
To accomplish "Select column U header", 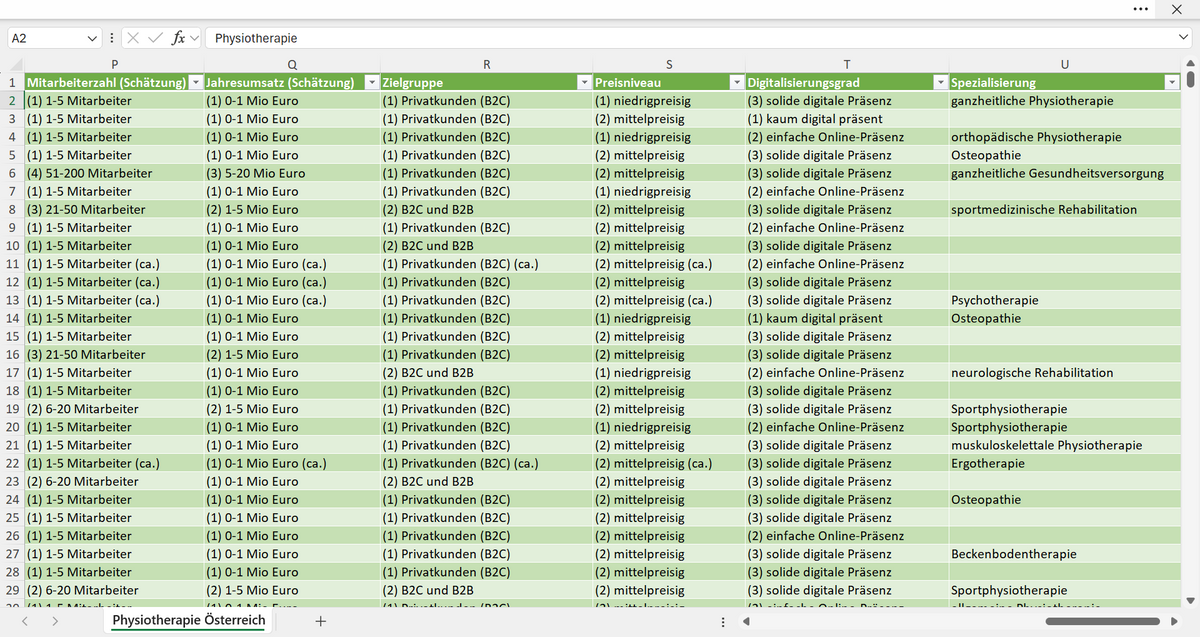I will pos(1064,65).
